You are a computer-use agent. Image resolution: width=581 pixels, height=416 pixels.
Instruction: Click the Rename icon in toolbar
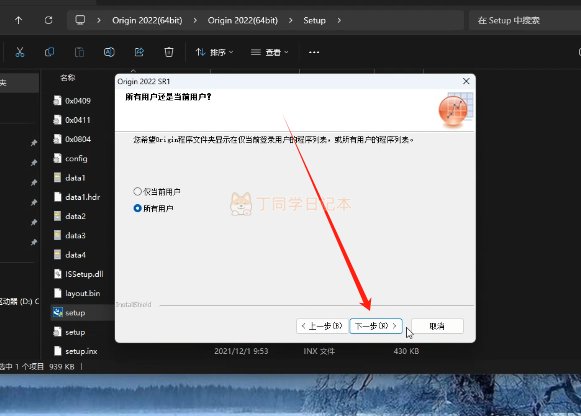(x=109, y=52)
